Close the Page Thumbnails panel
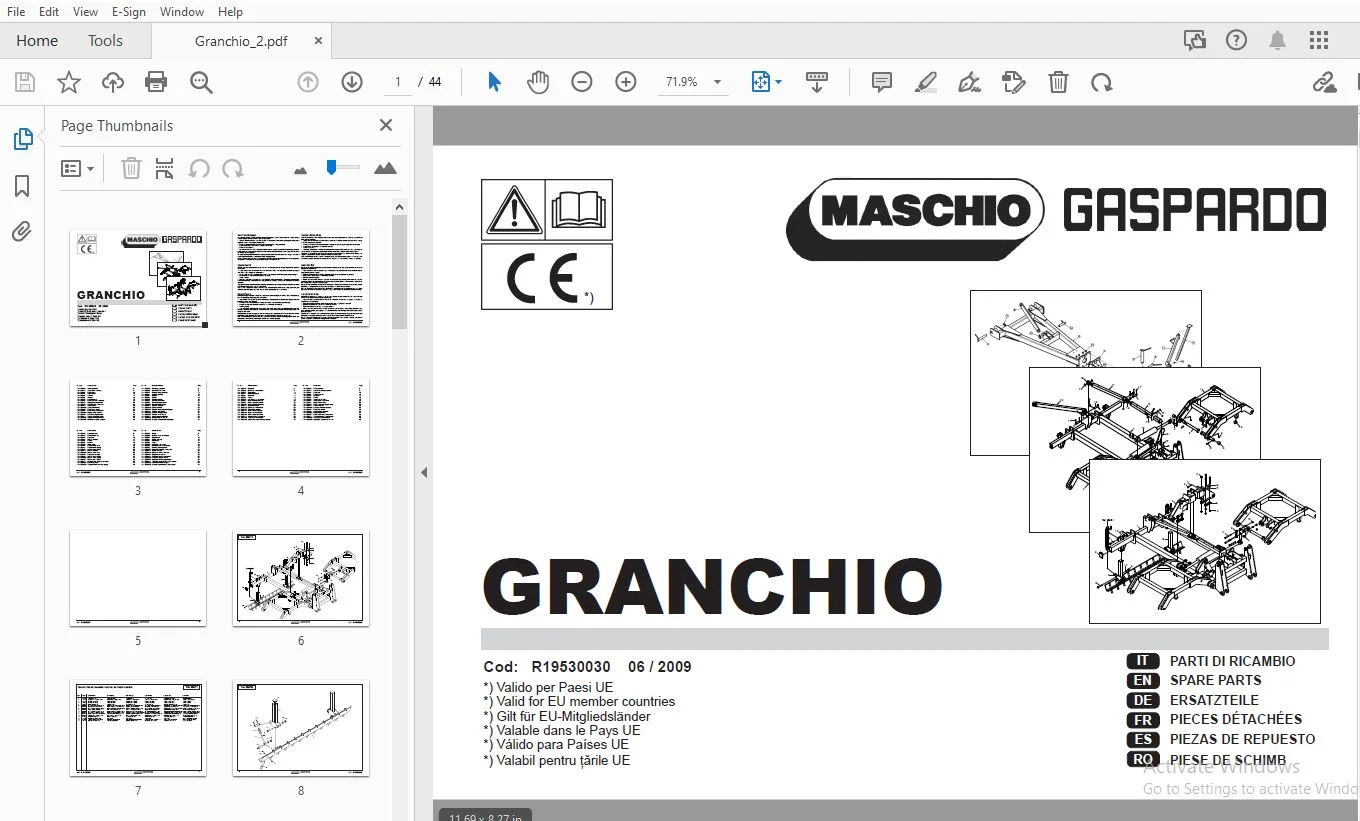 (x=386, y=125)
